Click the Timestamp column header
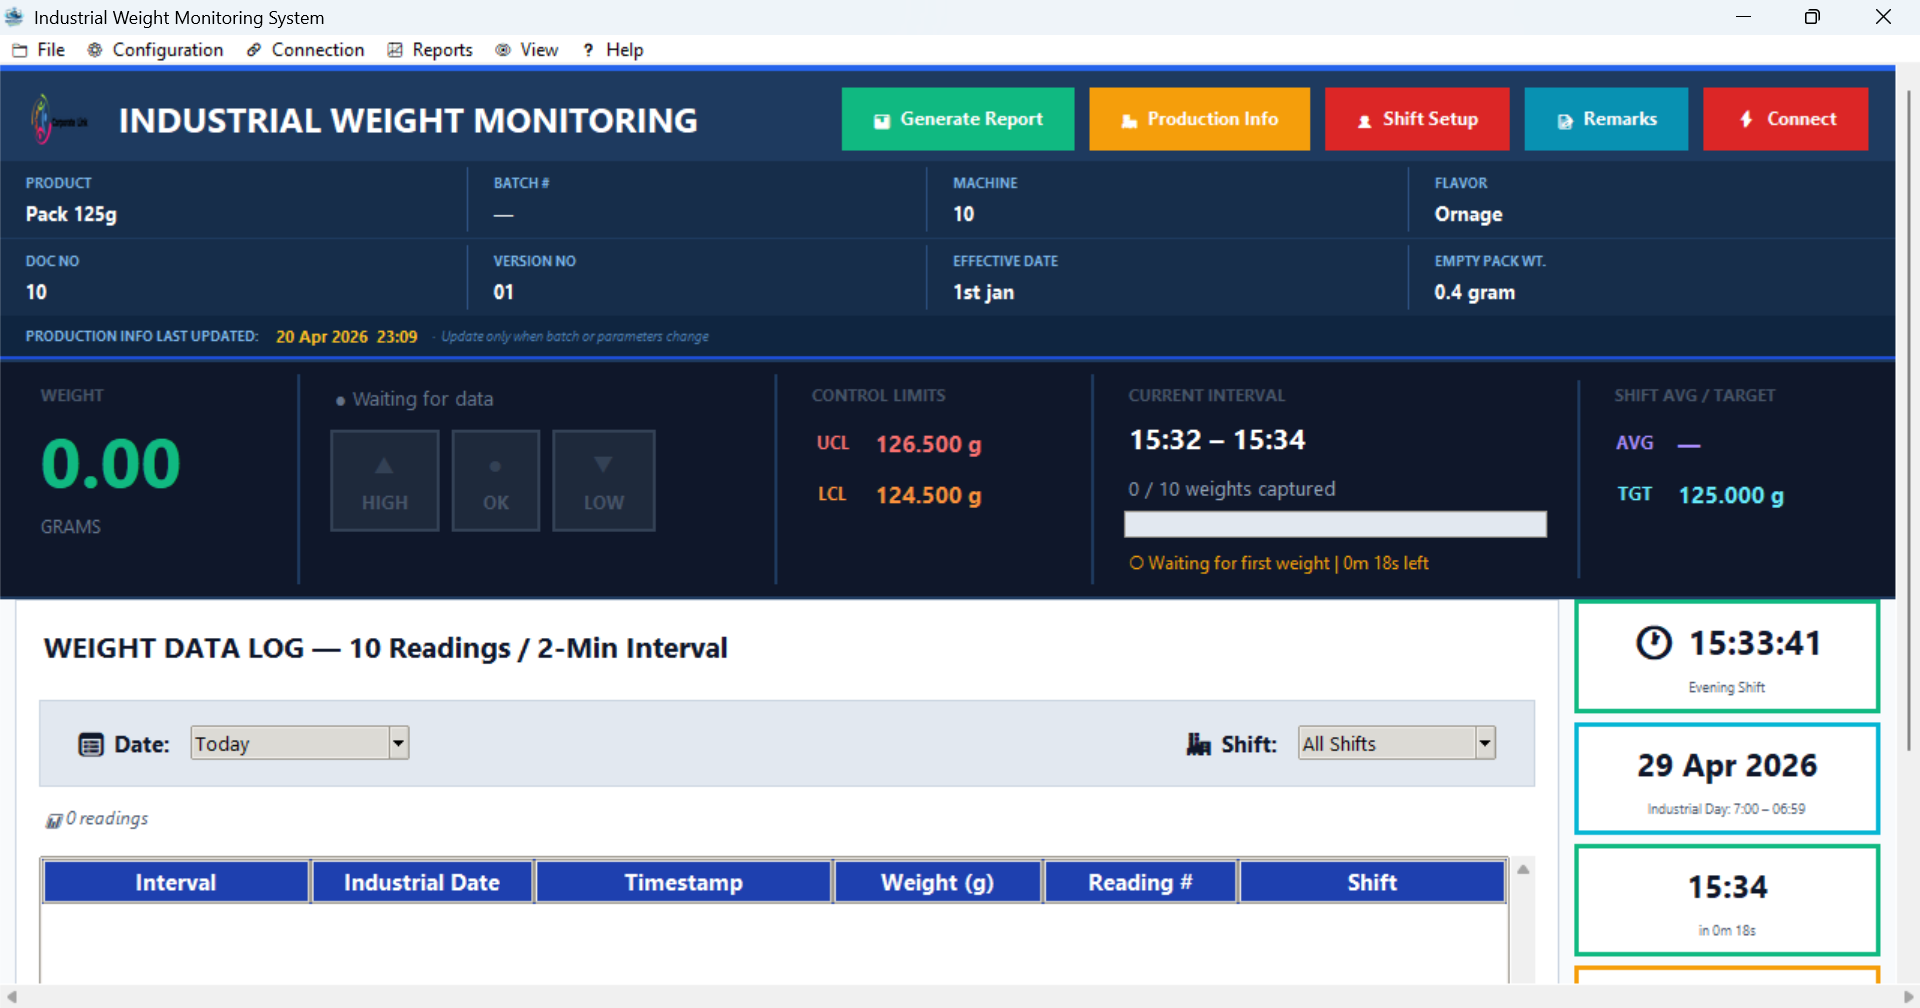 click(684, 882)
